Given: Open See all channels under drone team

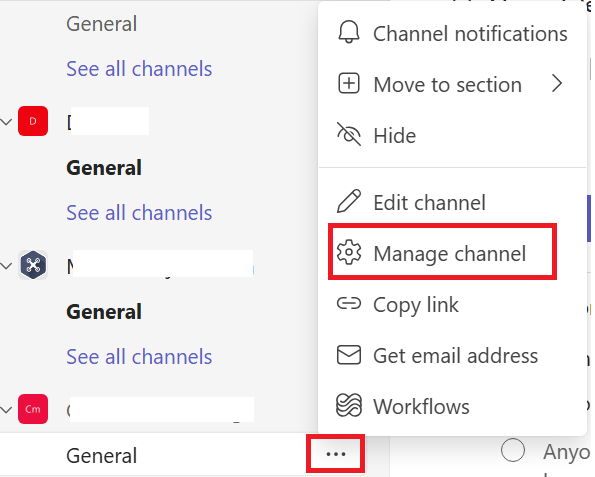Looking at the screenshot, I should point(139,356).
